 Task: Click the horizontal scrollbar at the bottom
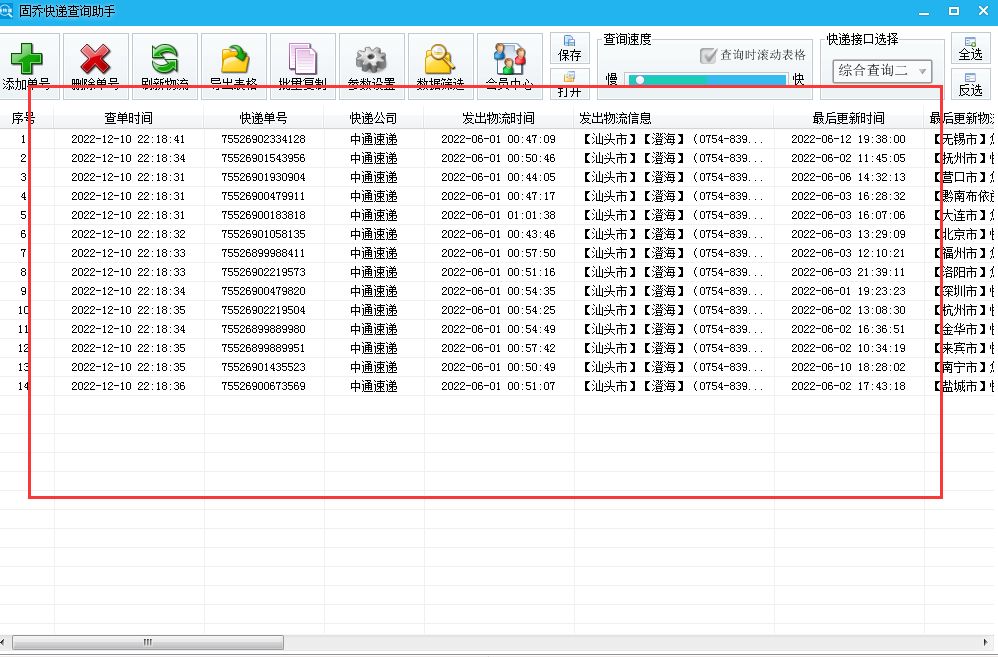(148, 641)
